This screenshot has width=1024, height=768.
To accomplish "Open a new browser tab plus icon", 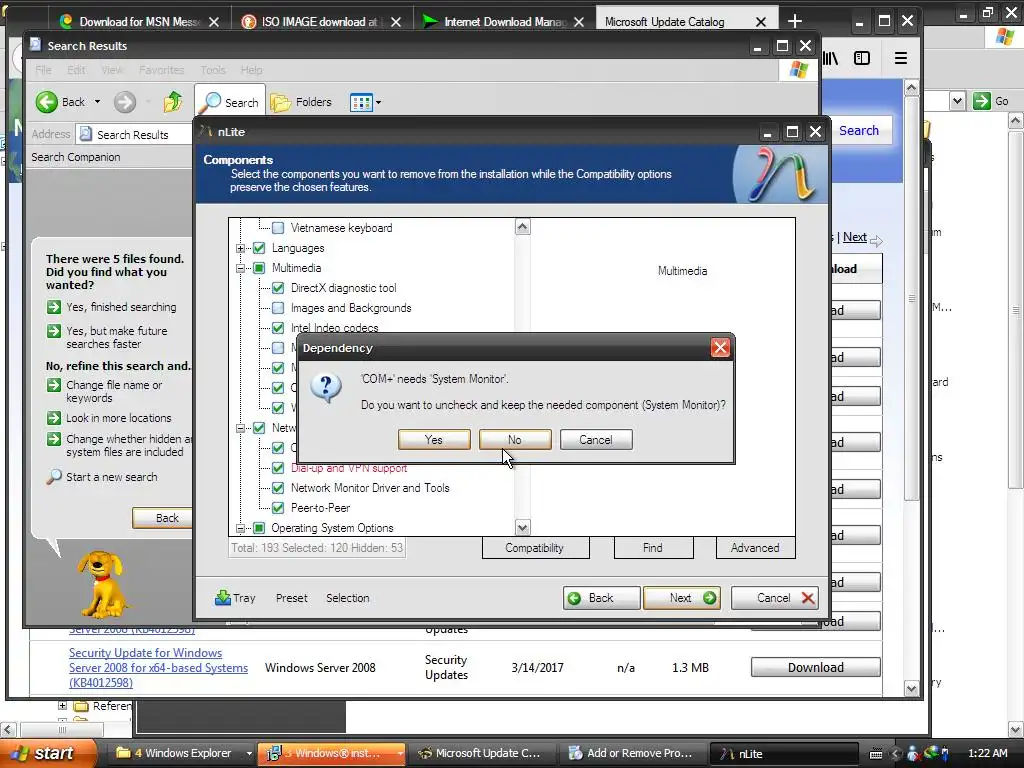I will [795, 22].
